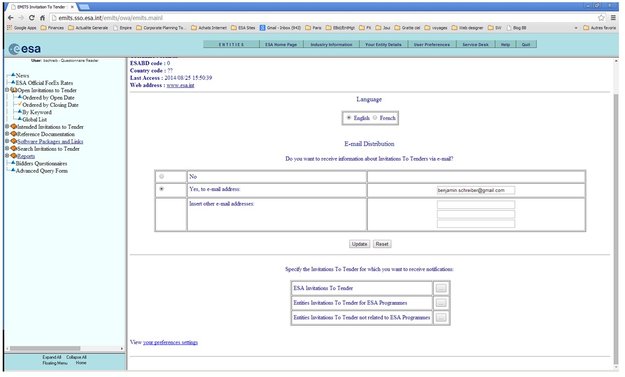
Task: Click the Reset button
Action: [x=382, y=244]
